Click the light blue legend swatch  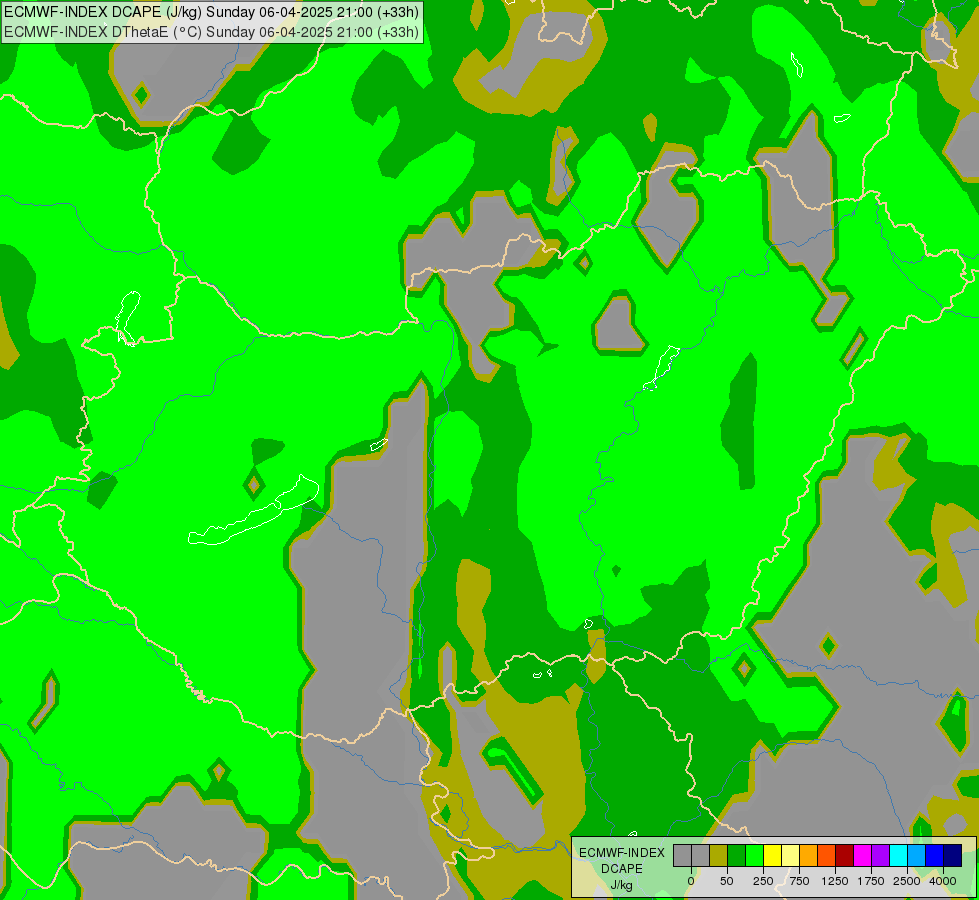coord(916,855)
